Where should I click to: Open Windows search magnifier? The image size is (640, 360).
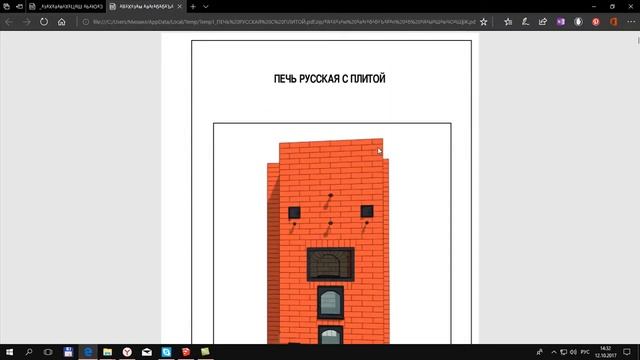tap(29, 352)
